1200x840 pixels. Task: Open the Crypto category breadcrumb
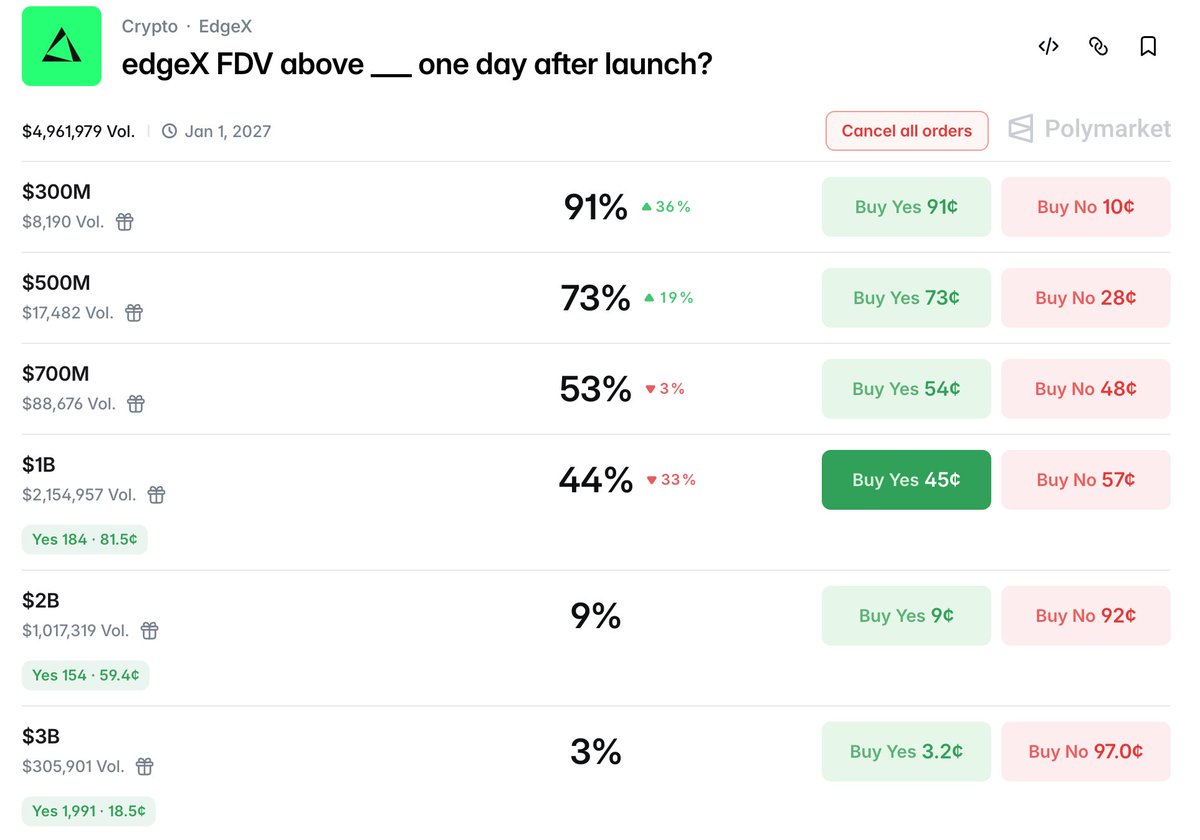pos(150,27)
